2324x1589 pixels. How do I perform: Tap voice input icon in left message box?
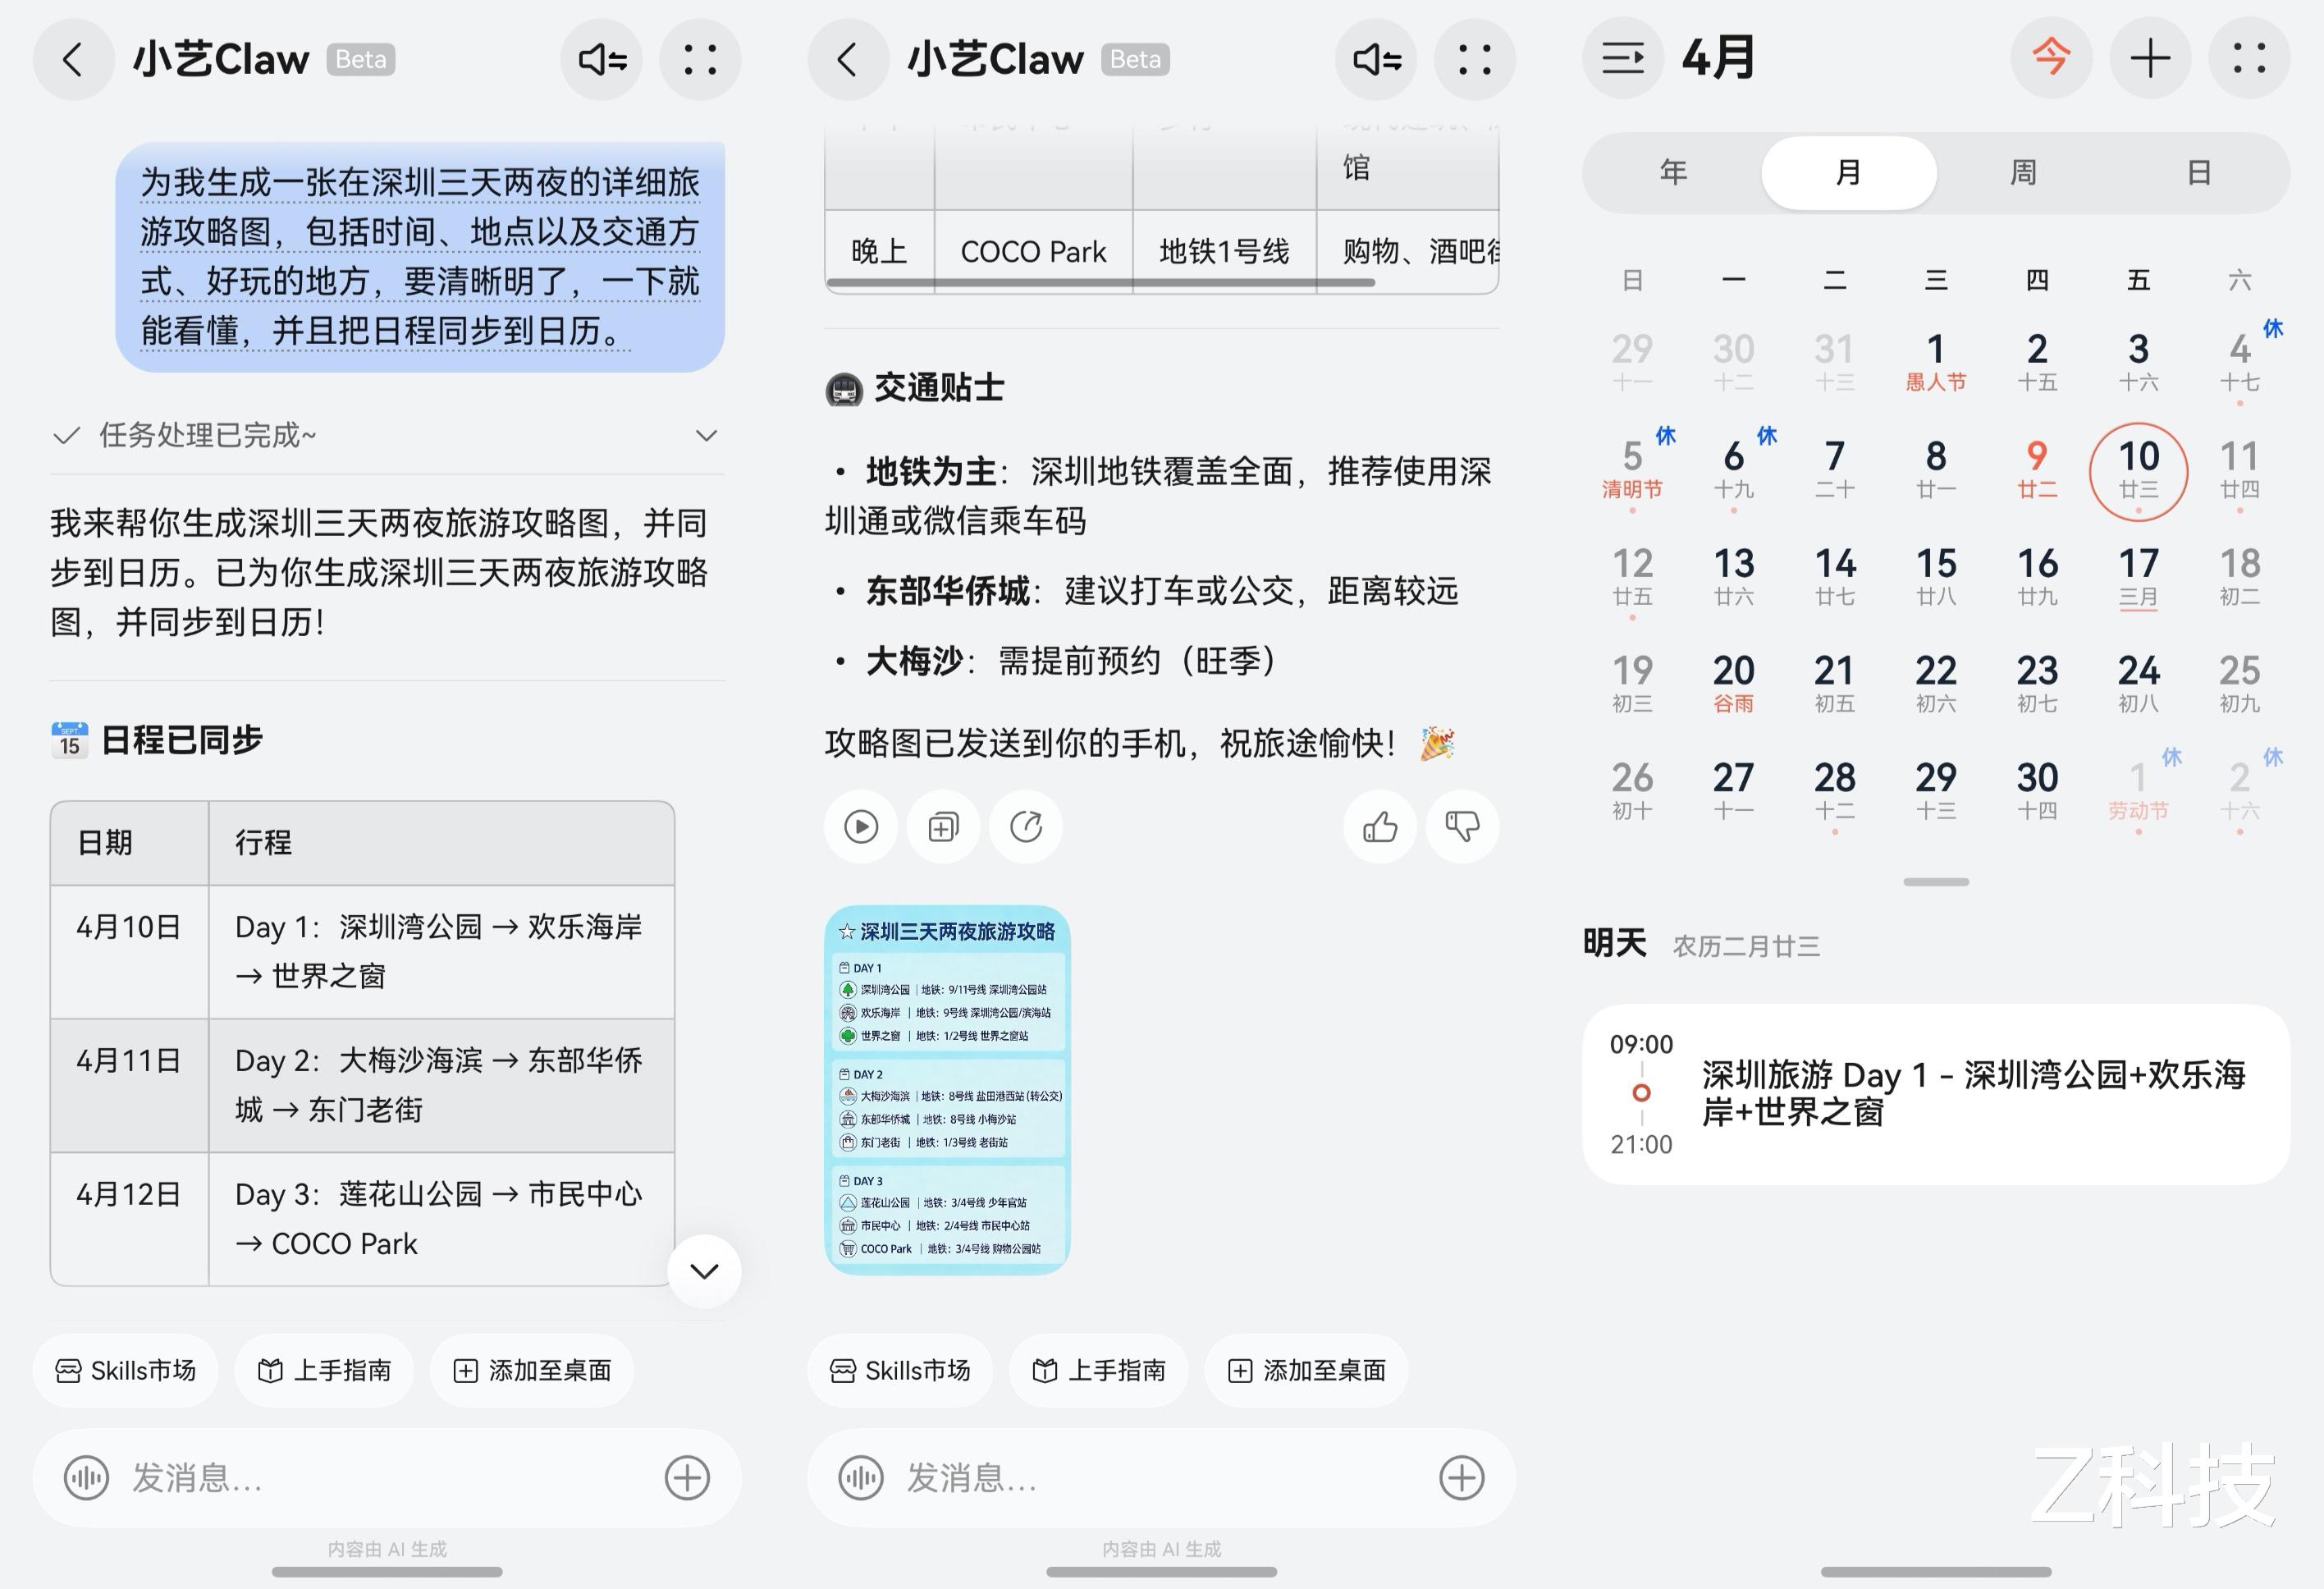(86, 1477)
